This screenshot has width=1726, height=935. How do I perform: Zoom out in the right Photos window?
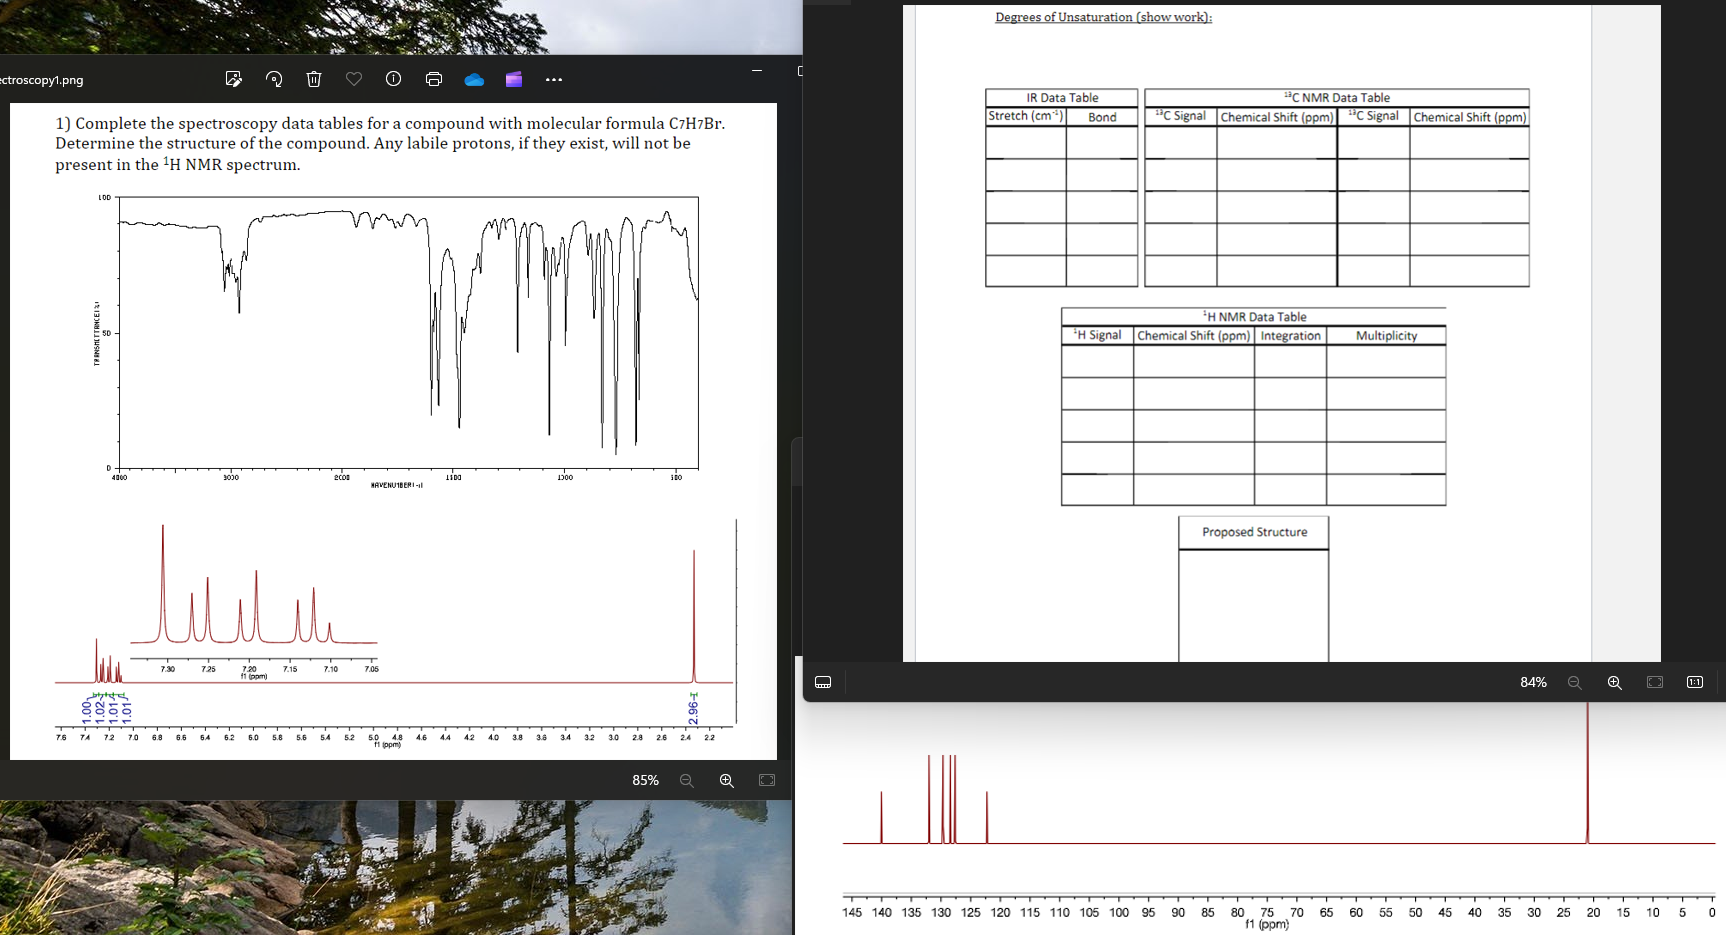pyautogui.click(x=1575, y=682)
